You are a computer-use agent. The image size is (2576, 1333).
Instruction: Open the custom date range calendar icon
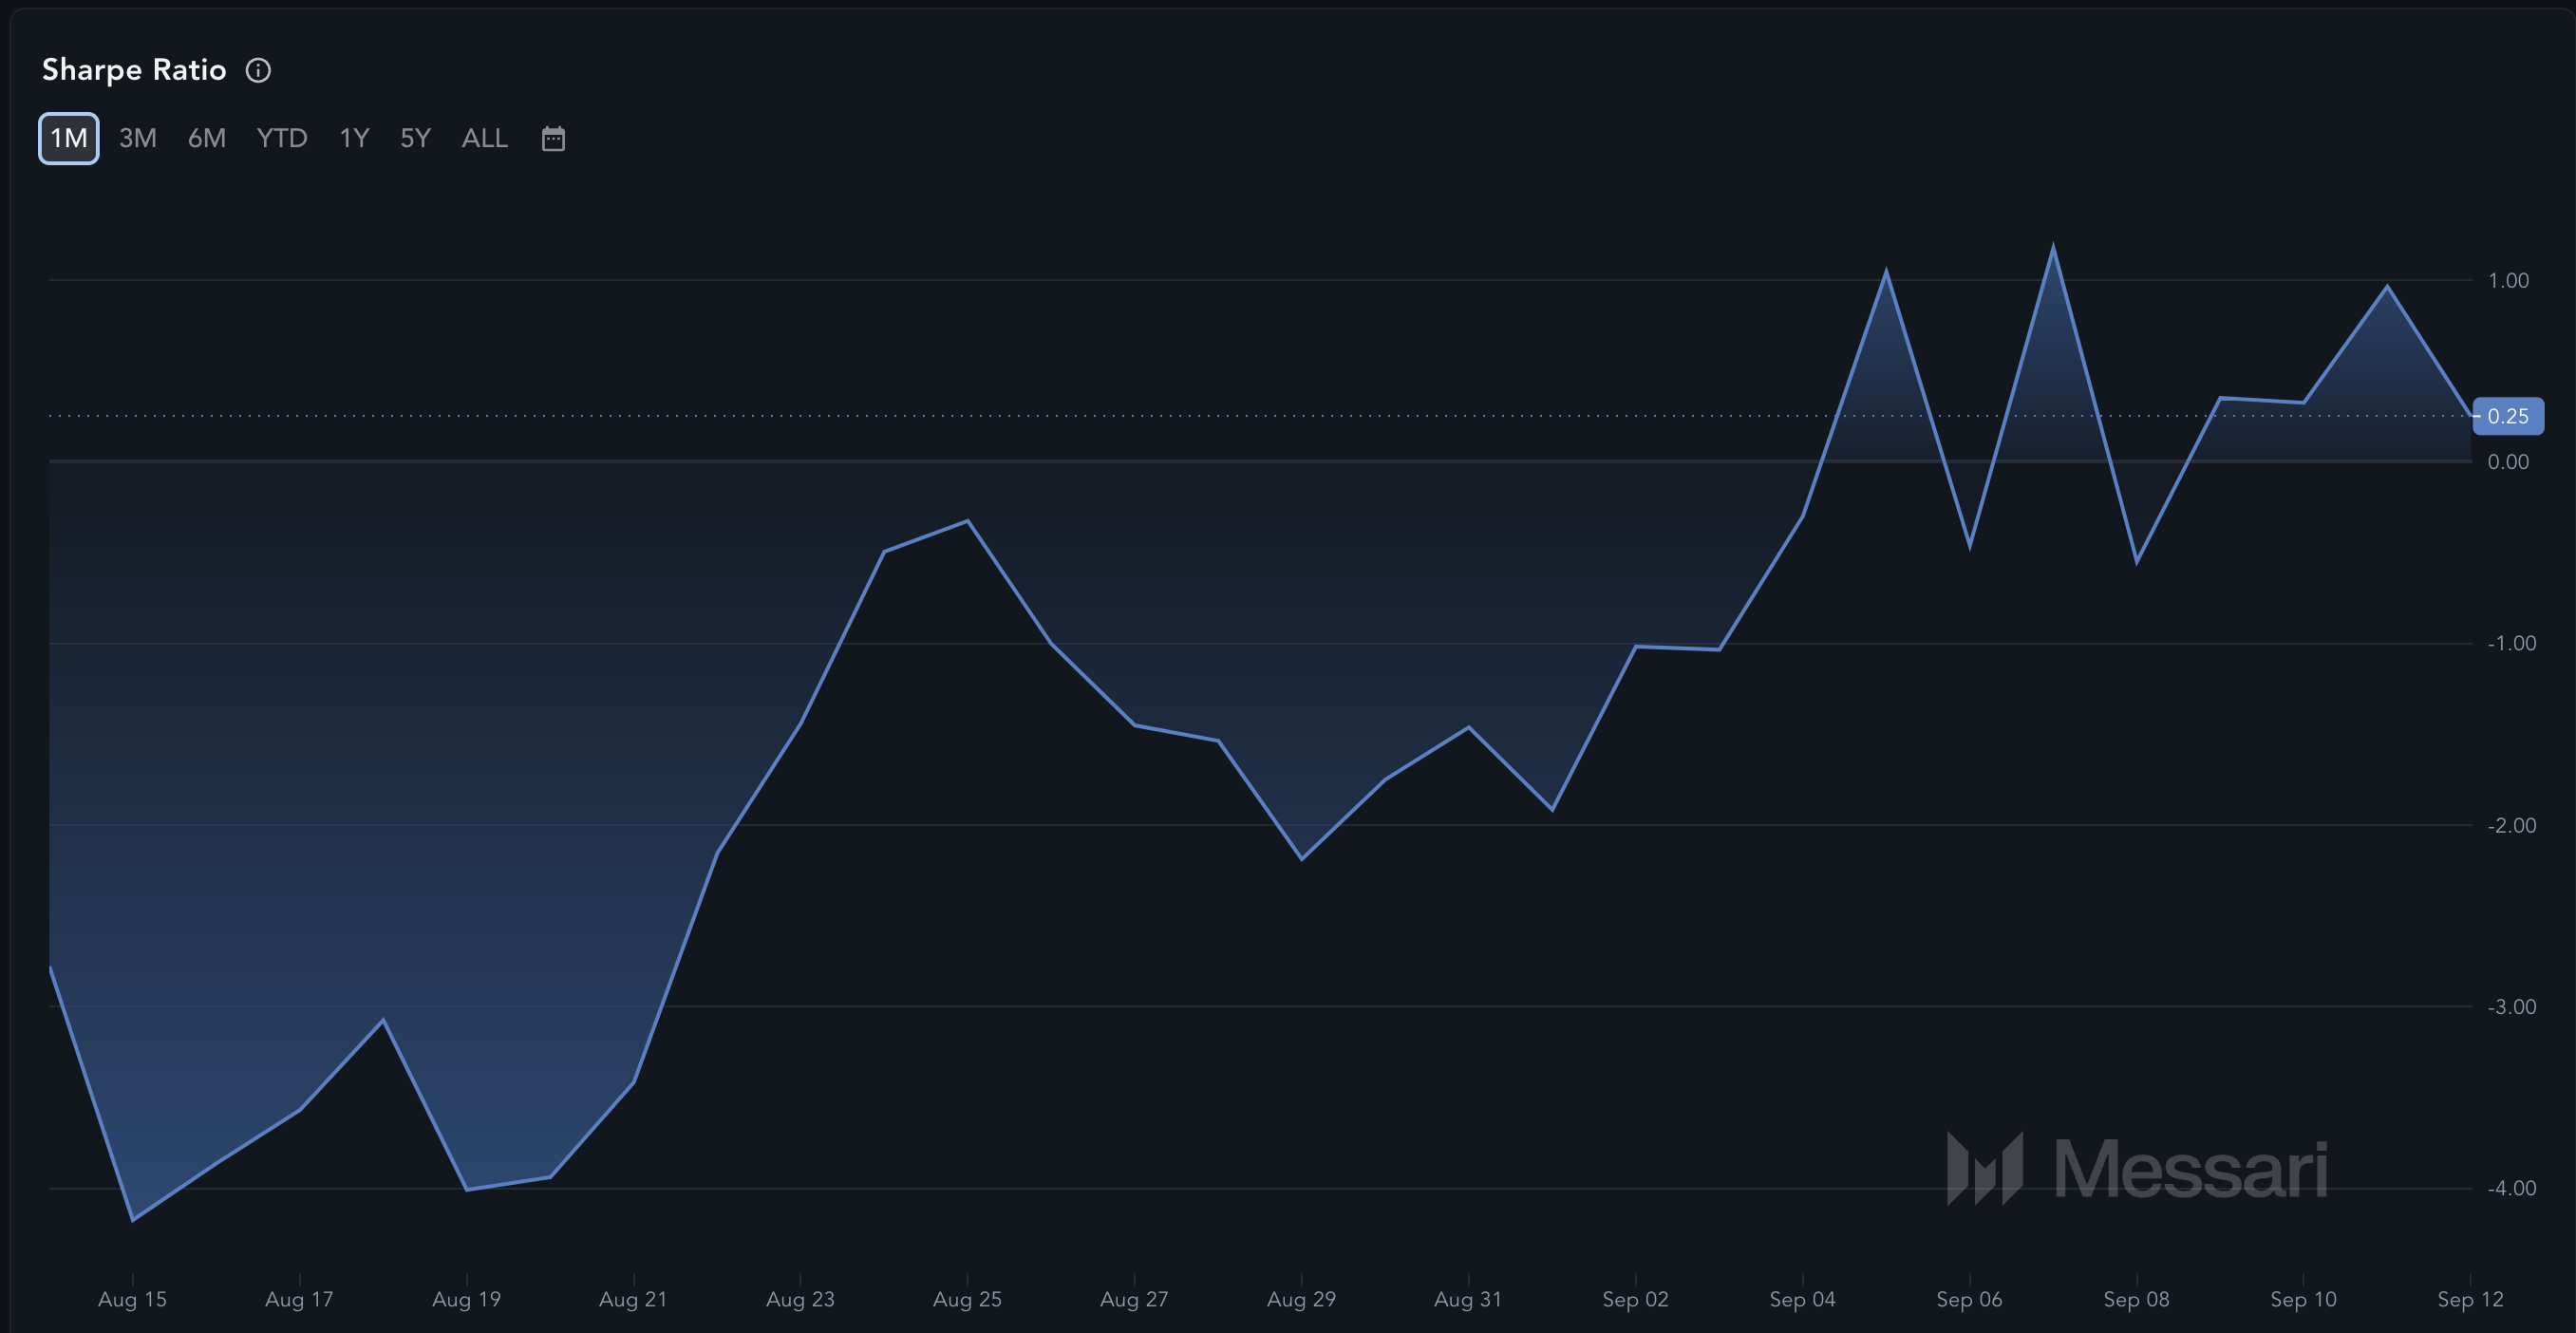(553, 138)
